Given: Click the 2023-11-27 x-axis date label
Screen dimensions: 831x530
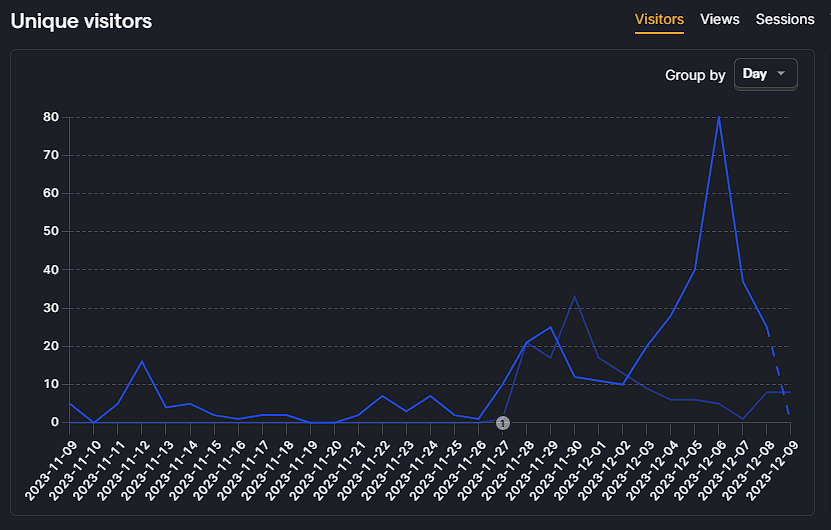Looking at the screenshot, I should point(484,470).
